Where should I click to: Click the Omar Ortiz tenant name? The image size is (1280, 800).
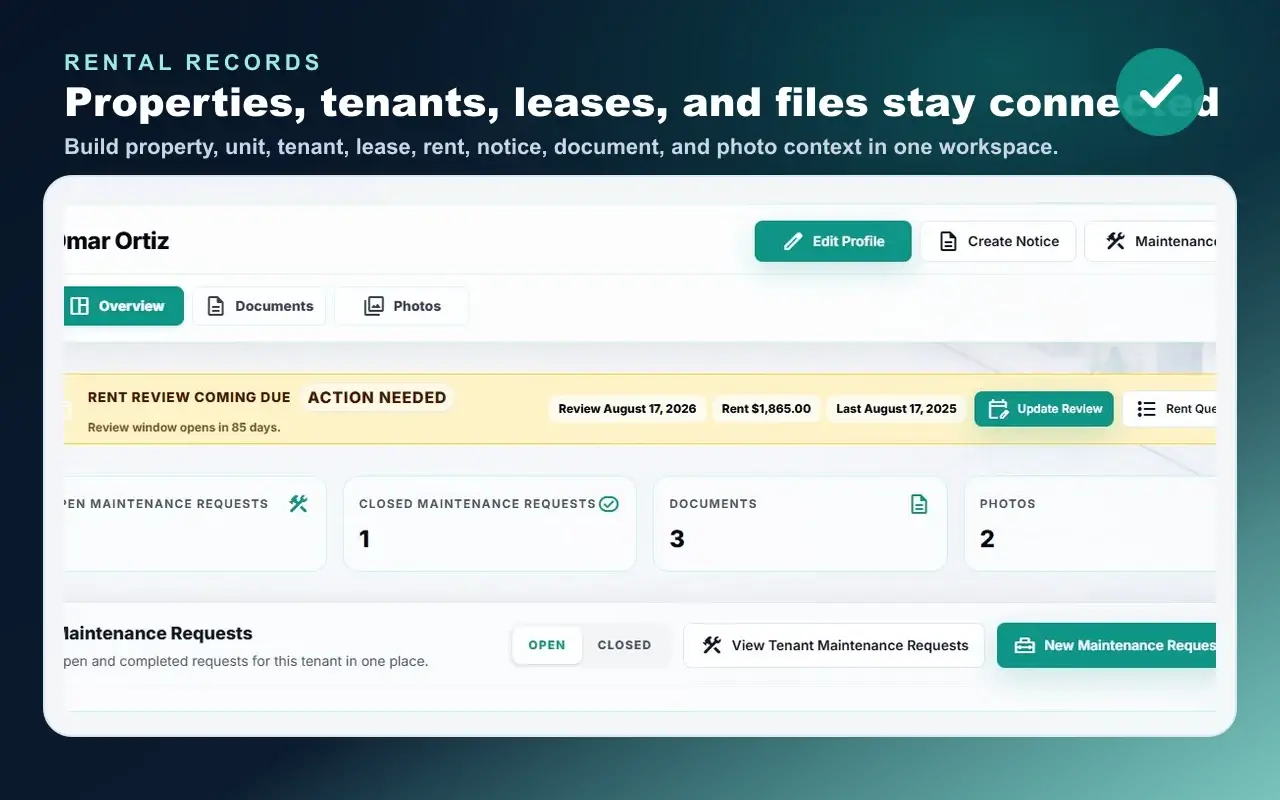click(x=116, y=241)
